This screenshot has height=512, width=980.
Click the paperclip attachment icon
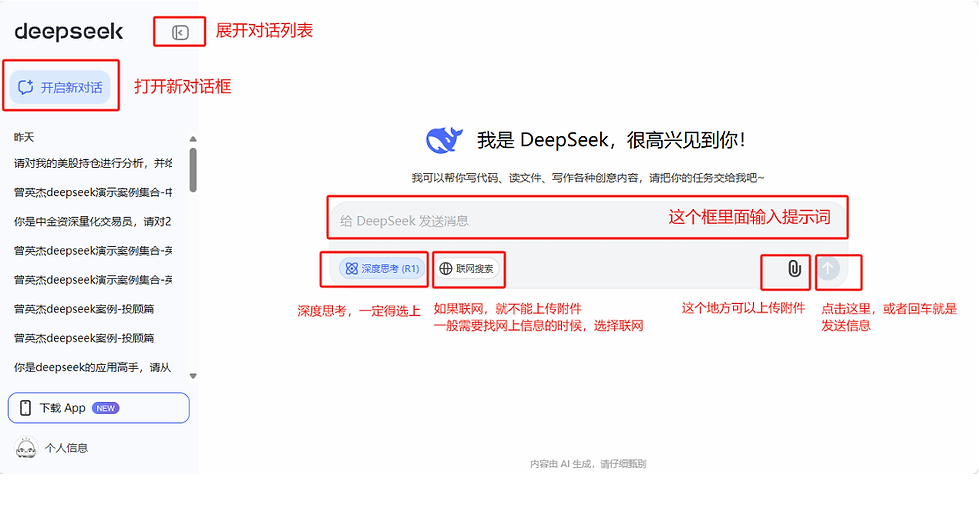pyautogui.click(x=794, y=269)
